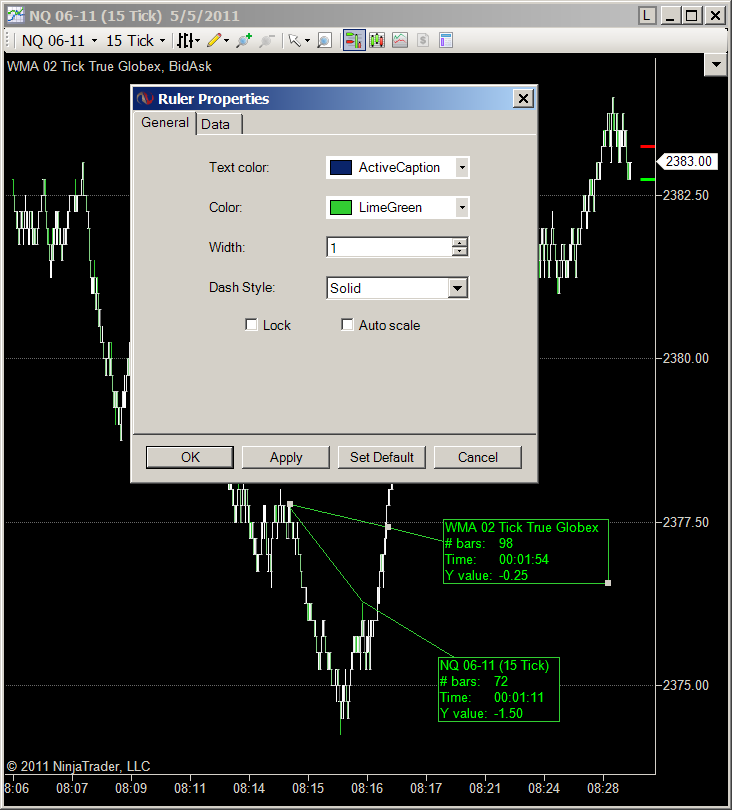Click the zoom in magnifier icon
The width and height of the screenshot is (732, 810).
(244, 40)
